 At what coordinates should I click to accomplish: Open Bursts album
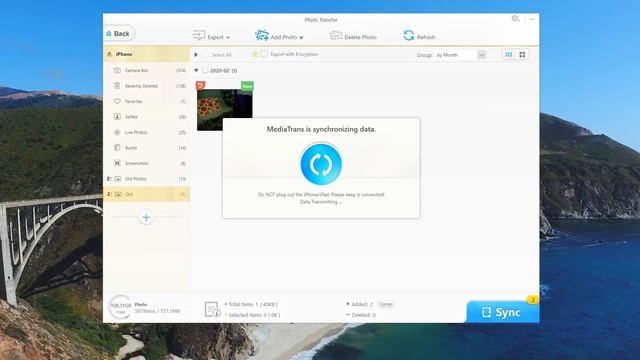tap(147, 148)
